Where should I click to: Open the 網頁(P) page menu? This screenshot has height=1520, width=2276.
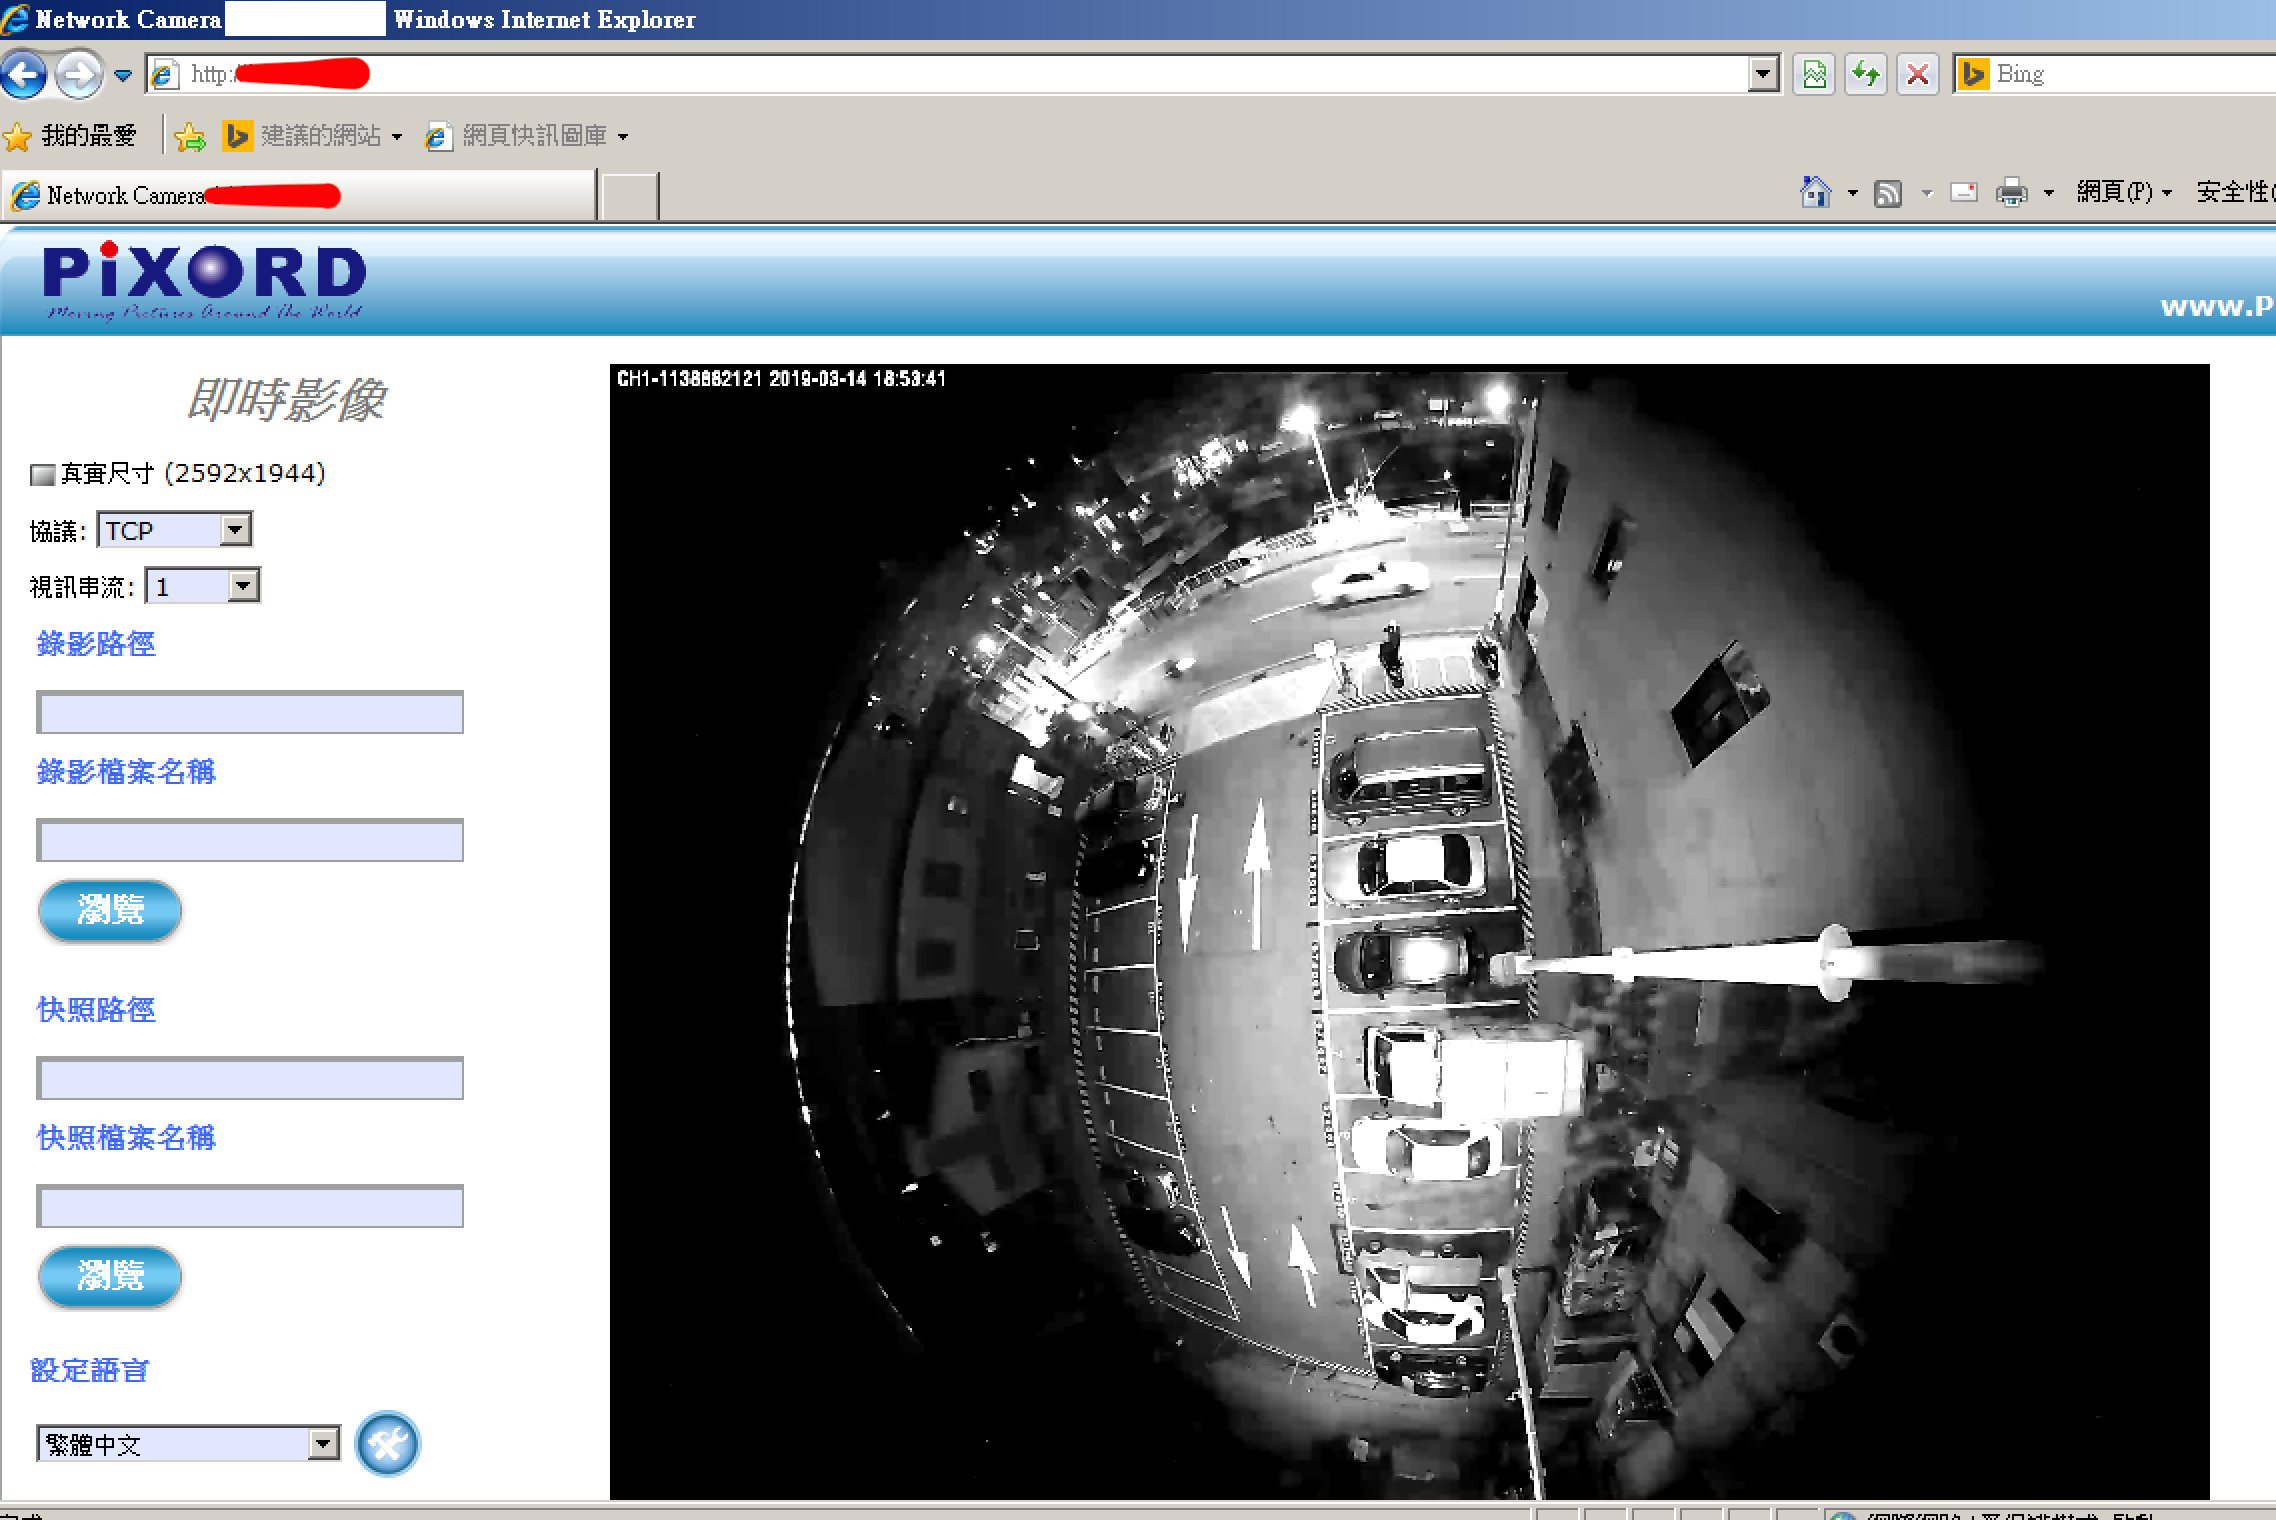pyautogui.click(x=2124, y=192)
